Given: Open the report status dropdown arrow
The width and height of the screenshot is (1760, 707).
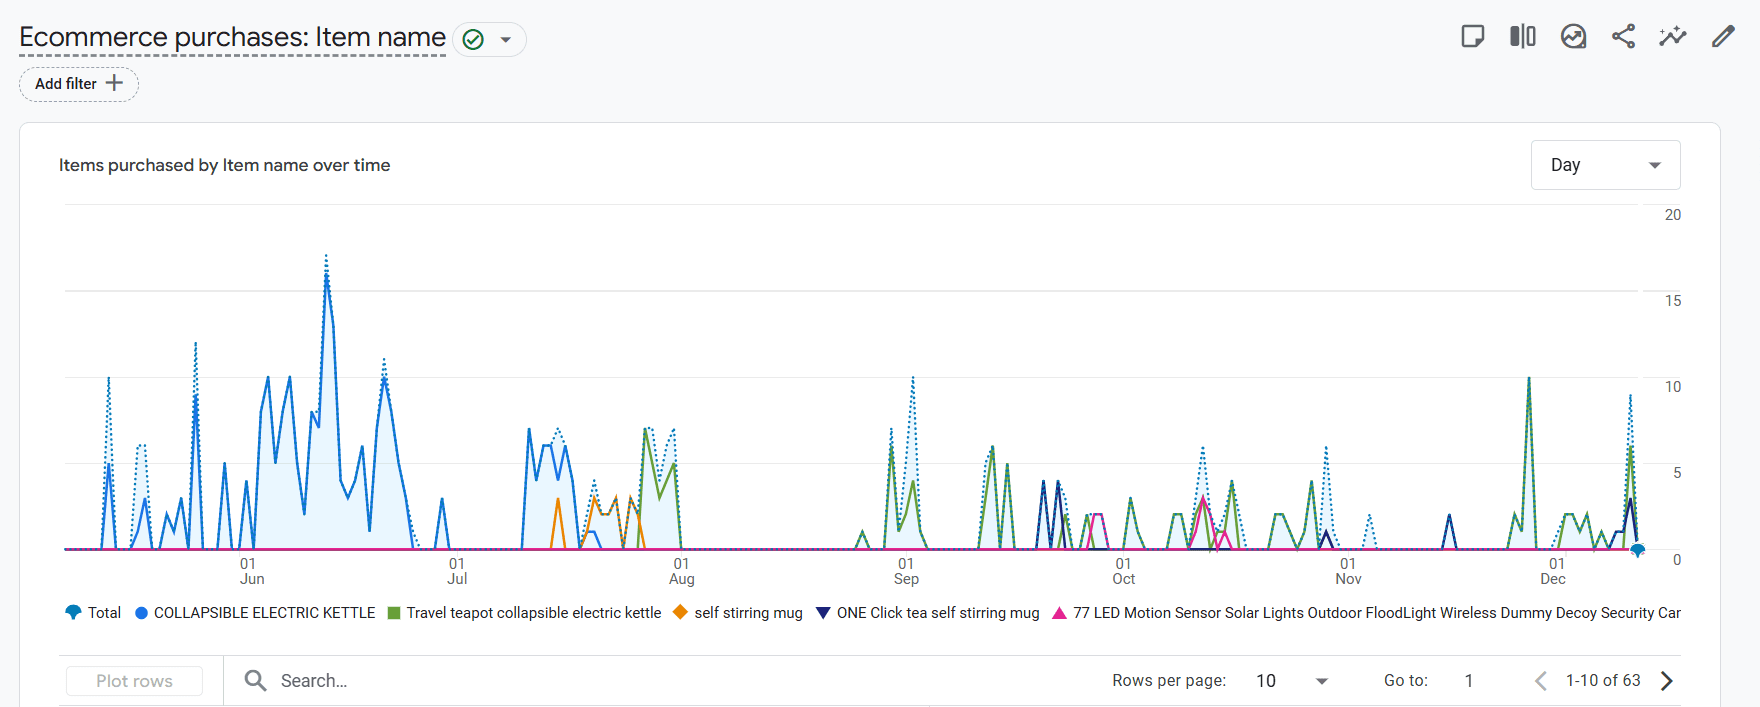Looking at the screenshot, I should (506, 40).
